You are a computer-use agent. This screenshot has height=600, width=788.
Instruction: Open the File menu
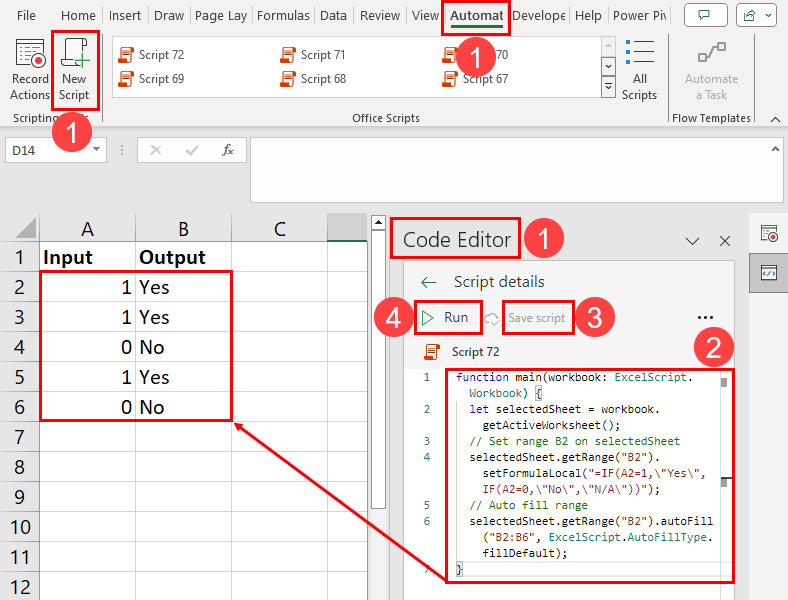[x=26, y=16]
